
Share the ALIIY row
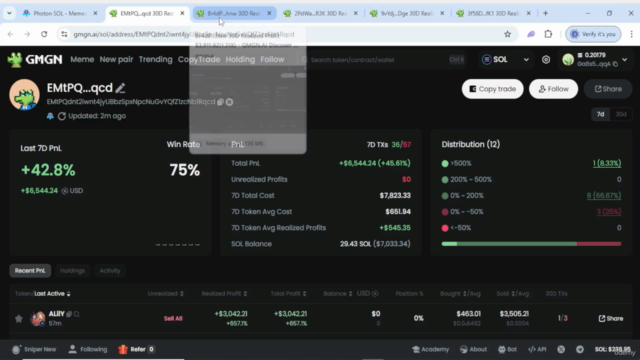point(611,318)
